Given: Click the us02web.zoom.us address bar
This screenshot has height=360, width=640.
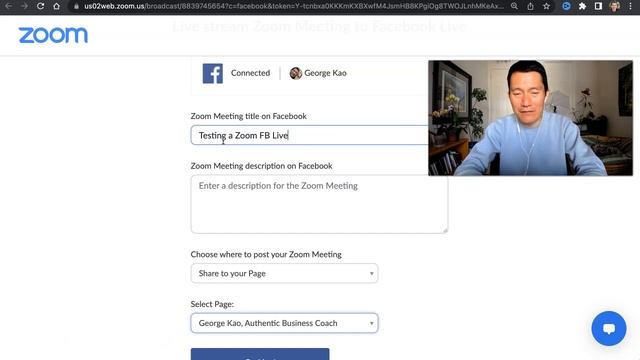Looking at the screenshot, I should 293,6.
